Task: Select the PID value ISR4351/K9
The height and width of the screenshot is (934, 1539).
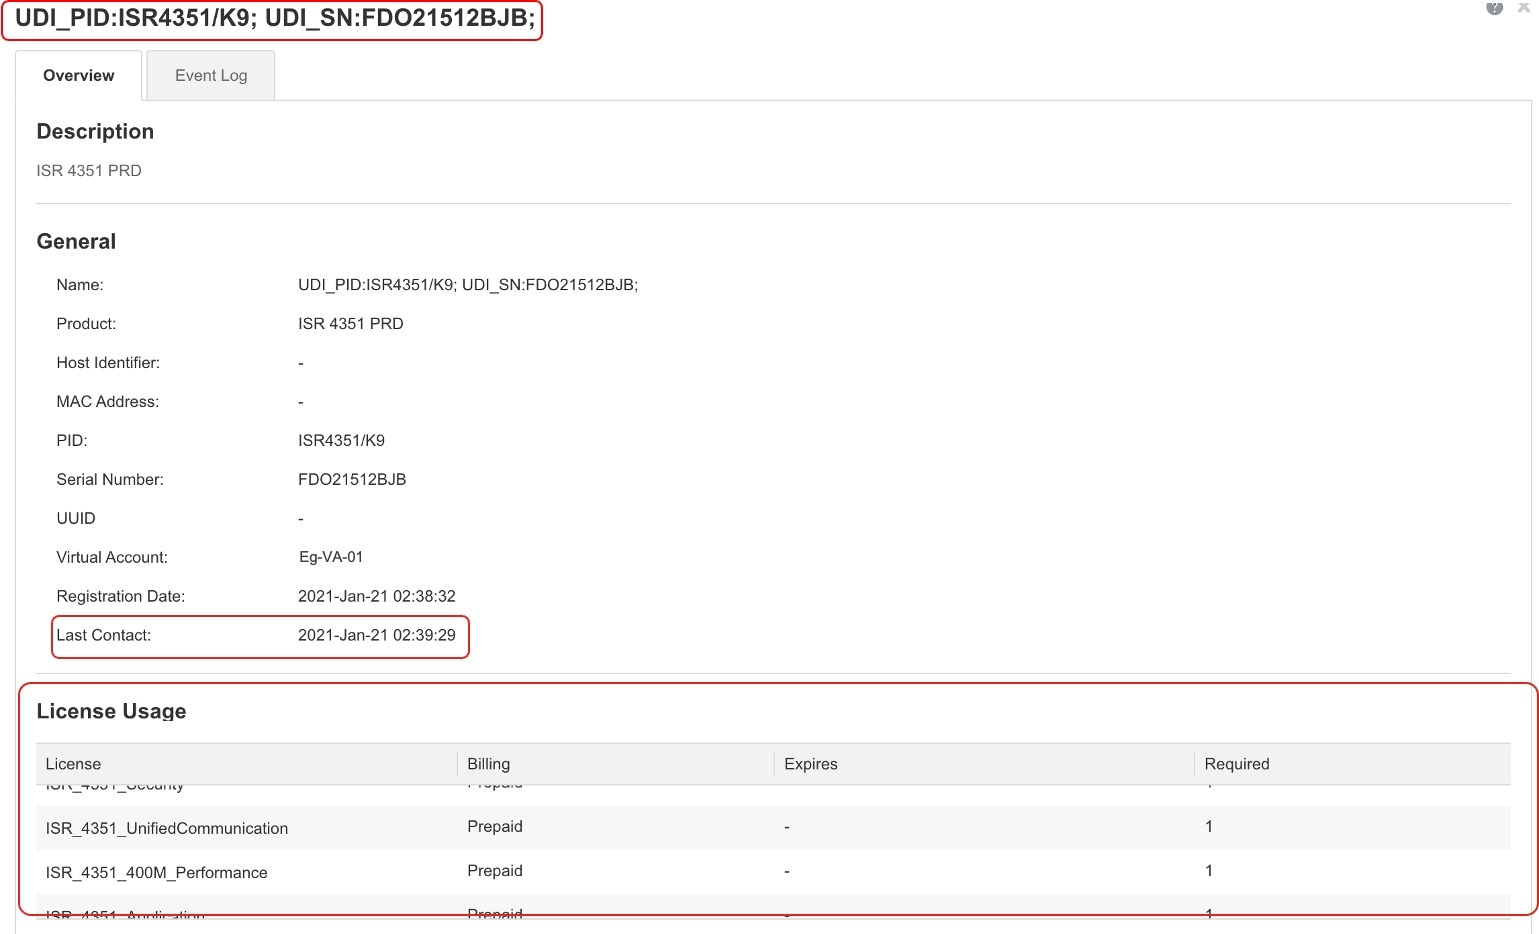Action: click(x=341, y=441)
